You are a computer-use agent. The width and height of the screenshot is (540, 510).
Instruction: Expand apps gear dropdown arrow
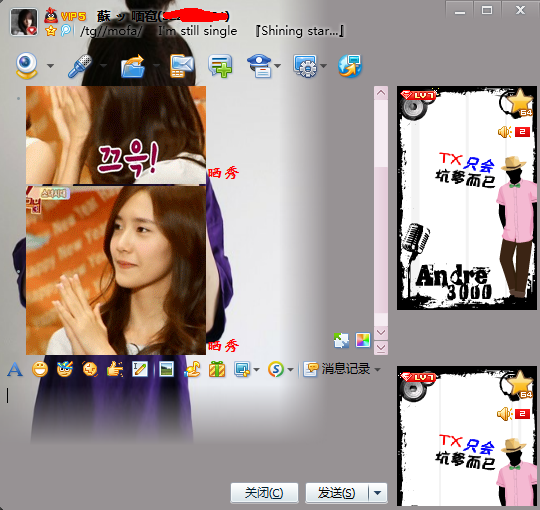point(323,65)
